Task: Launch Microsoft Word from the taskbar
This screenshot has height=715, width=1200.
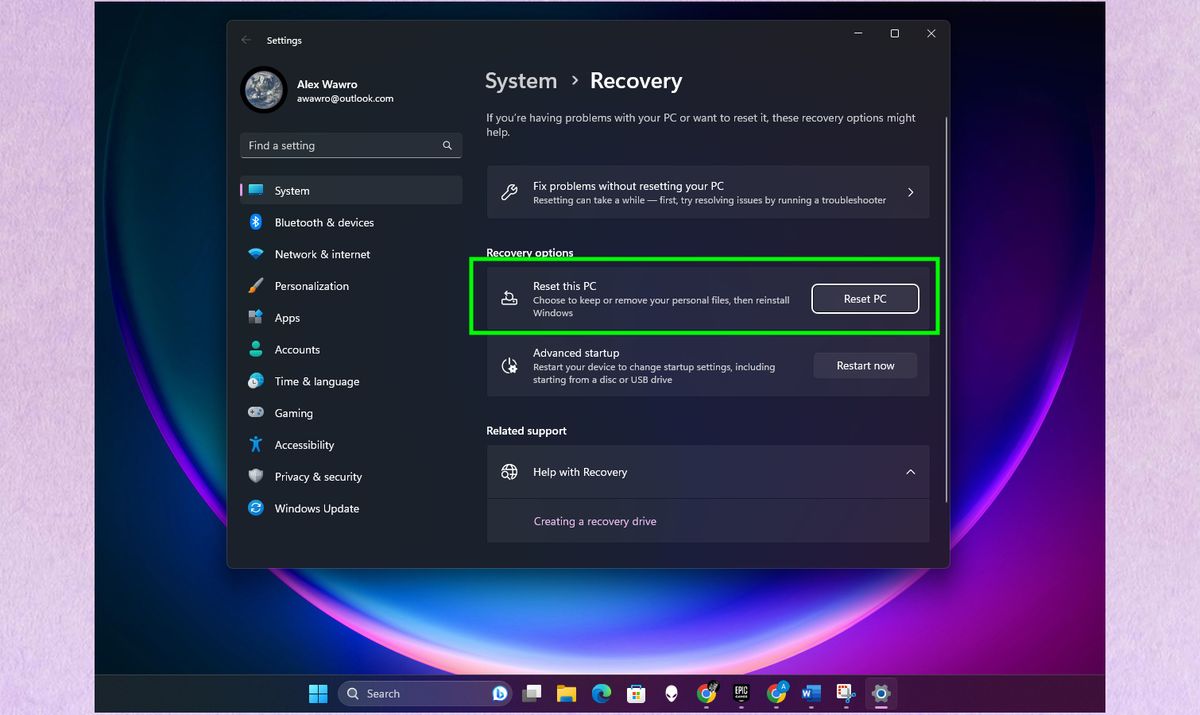Action: coord(811,693)
